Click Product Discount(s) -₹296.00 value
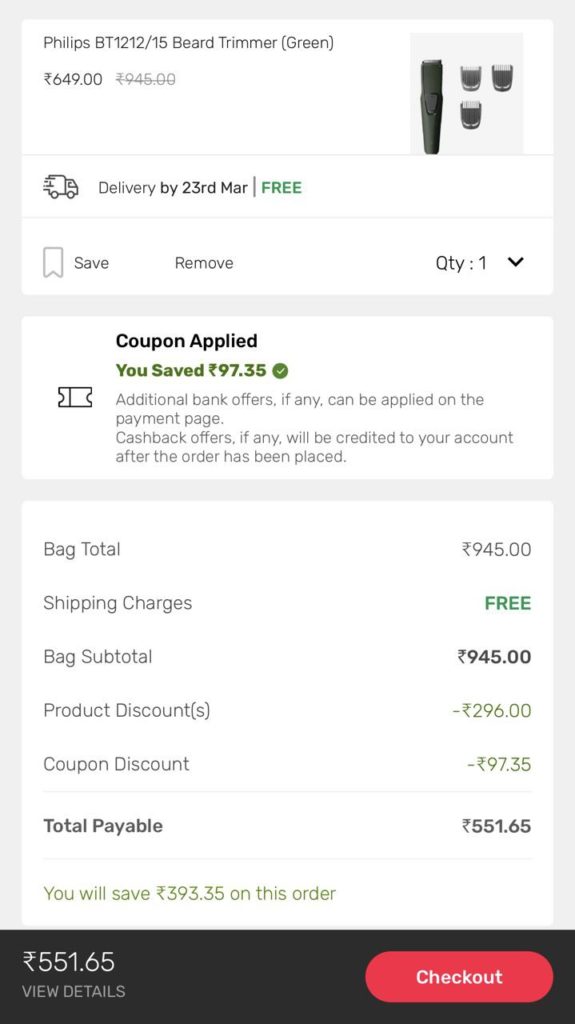575x1024 pixels. pos(492,711)
